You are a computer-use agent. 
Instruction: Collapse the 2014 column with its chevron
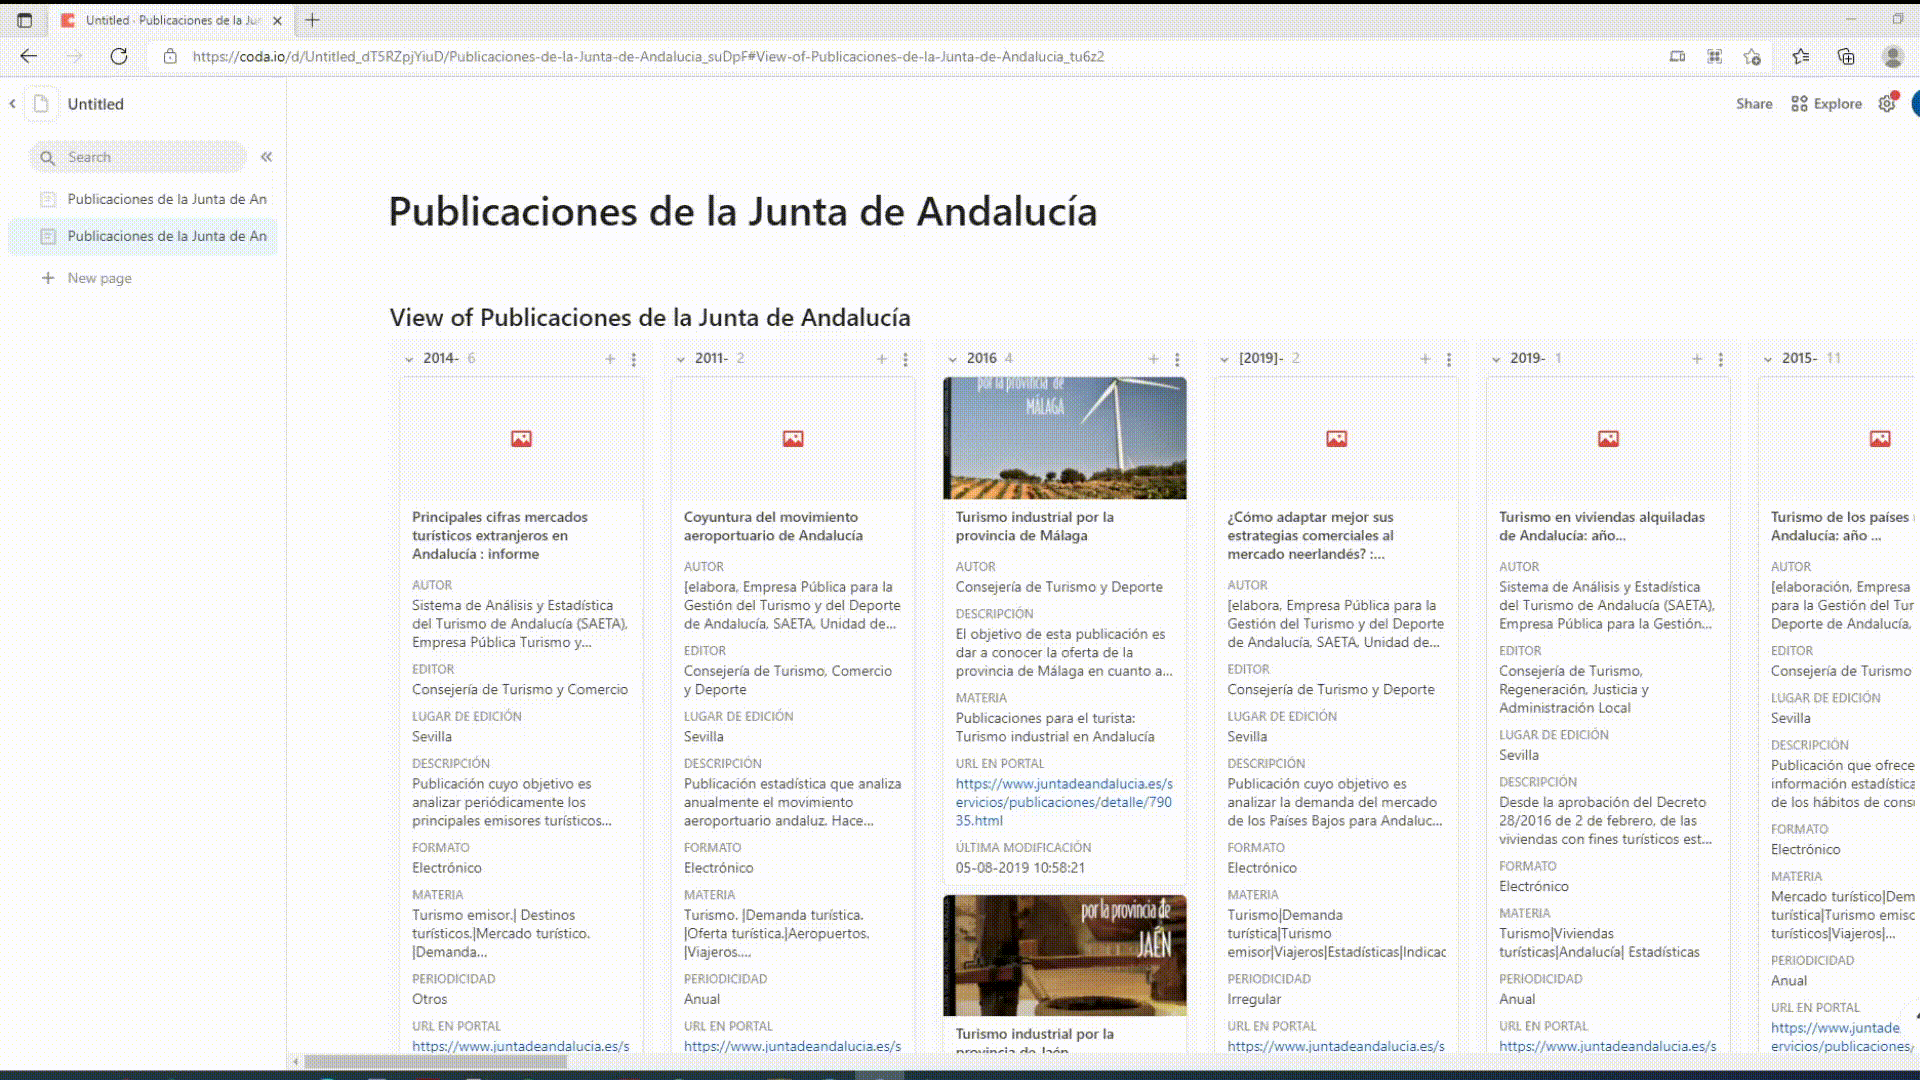click(409, 359)
